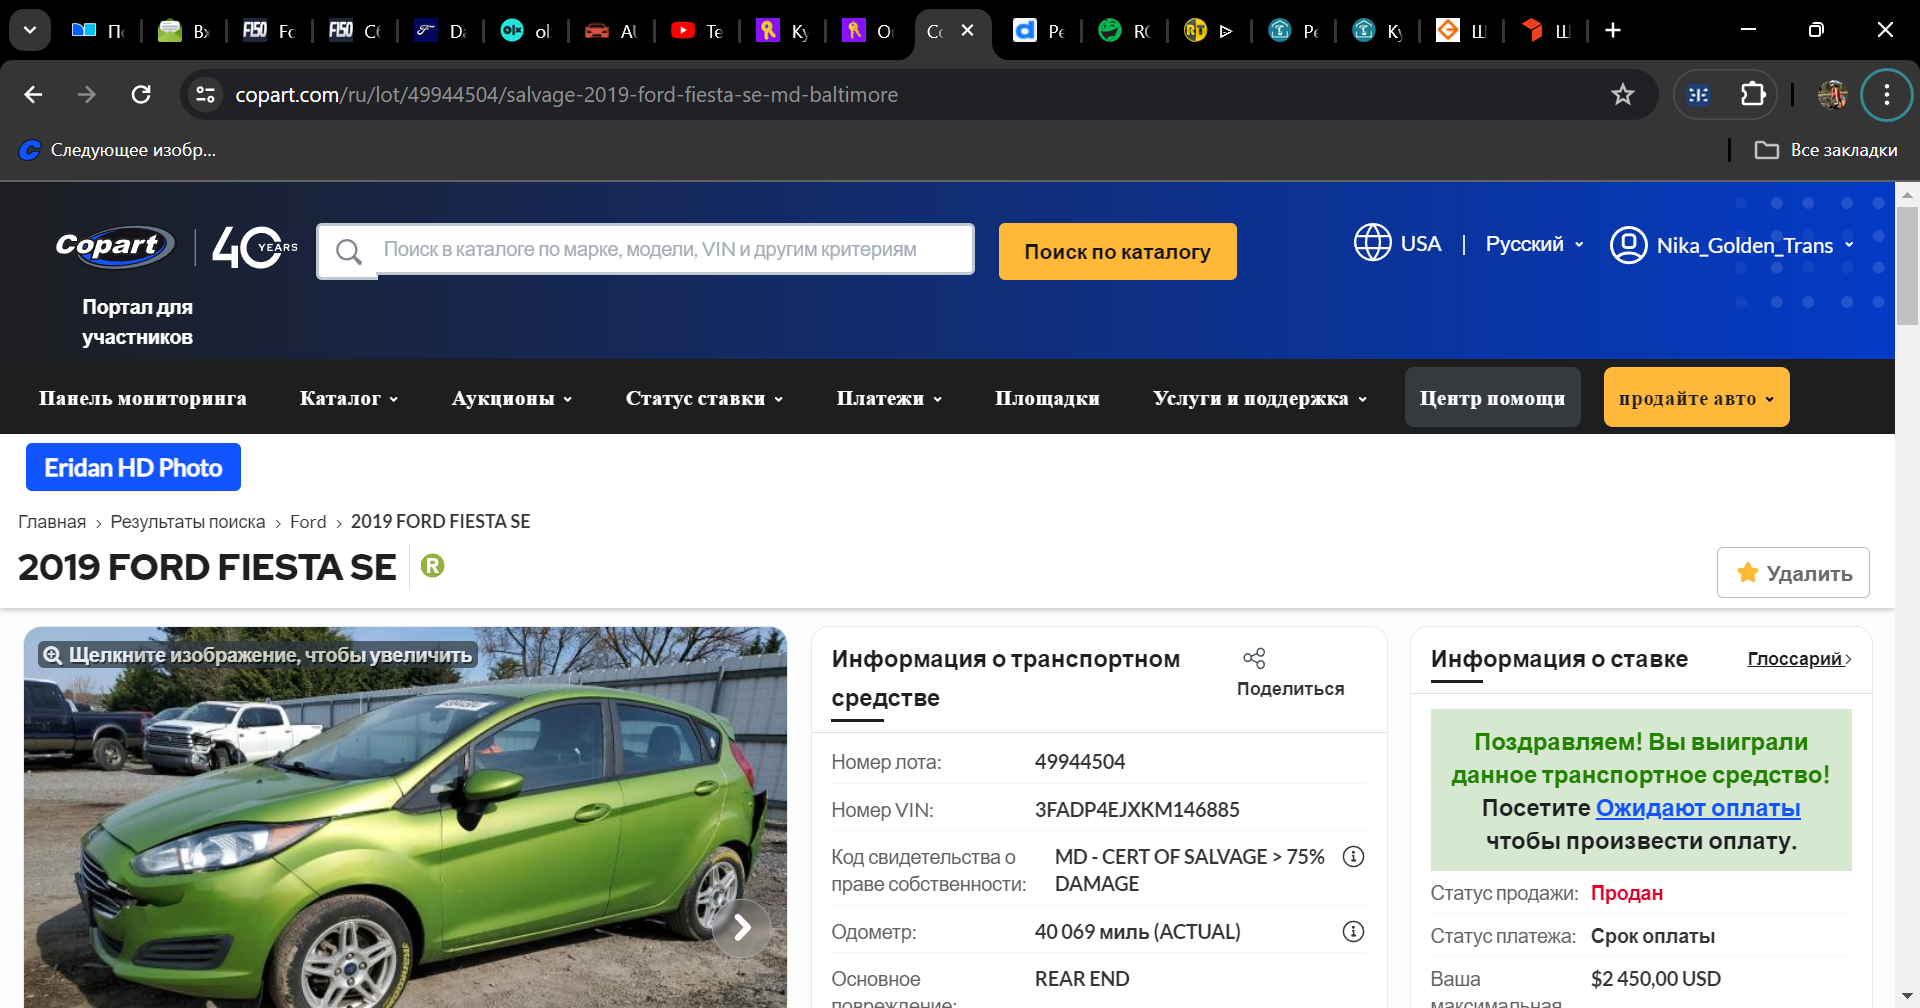Open Ожидают оплаты link
This screenshot has width=1920, height=1008.
tap(1698, 808)
